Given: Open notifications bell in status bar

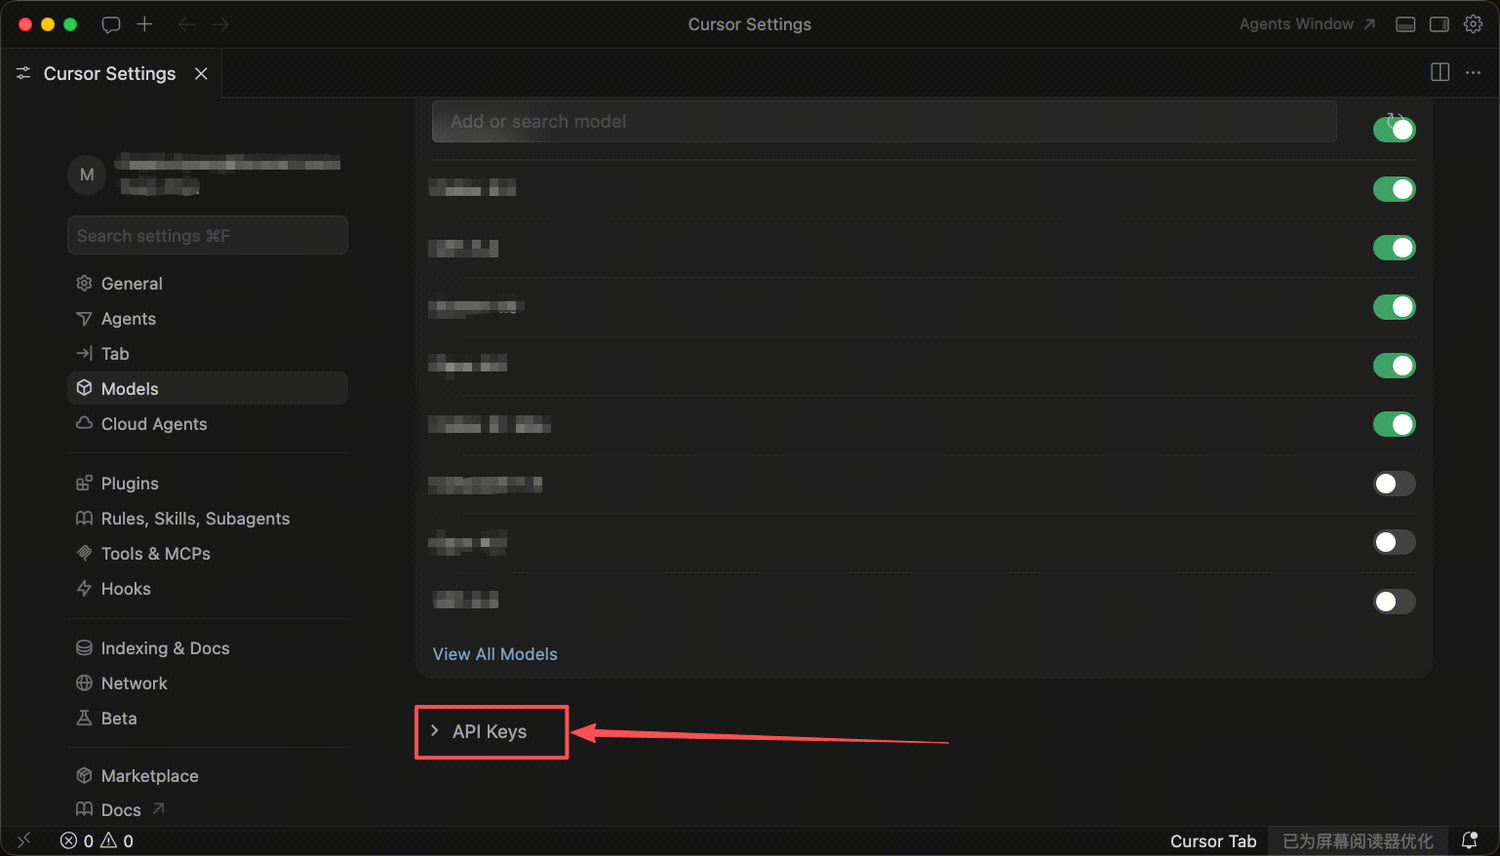Looking at the screenshot, I should (x=1469, y=841).
